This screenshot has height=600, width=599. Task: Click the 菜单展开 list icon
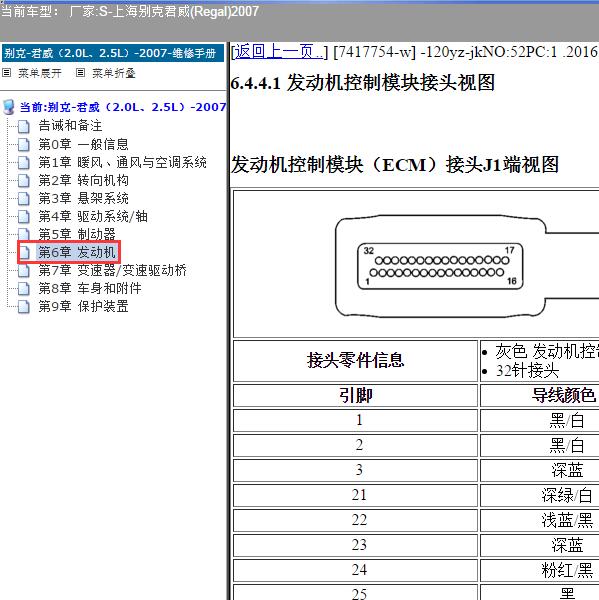click(x=7, y=72)
